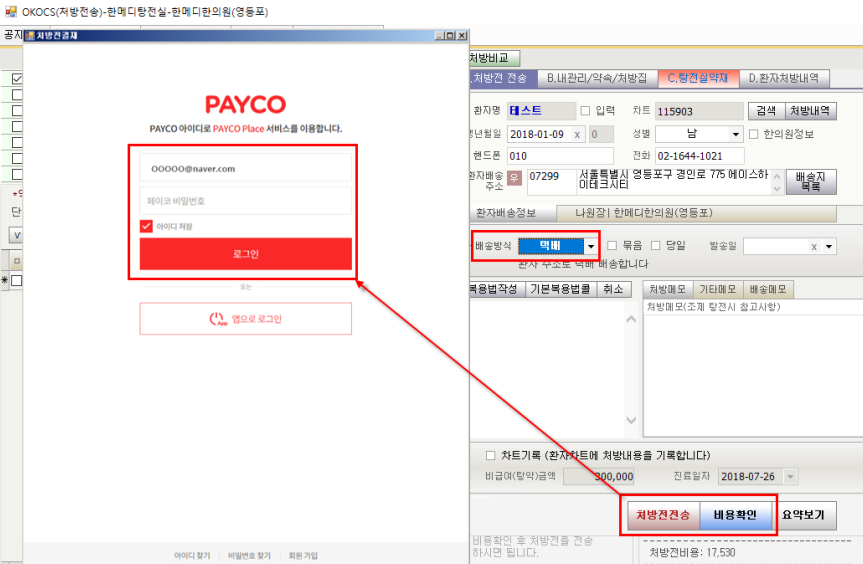Open the 회원 가입 link
The height and width of the screenshot is (564, 863).
tap(303, 556)
